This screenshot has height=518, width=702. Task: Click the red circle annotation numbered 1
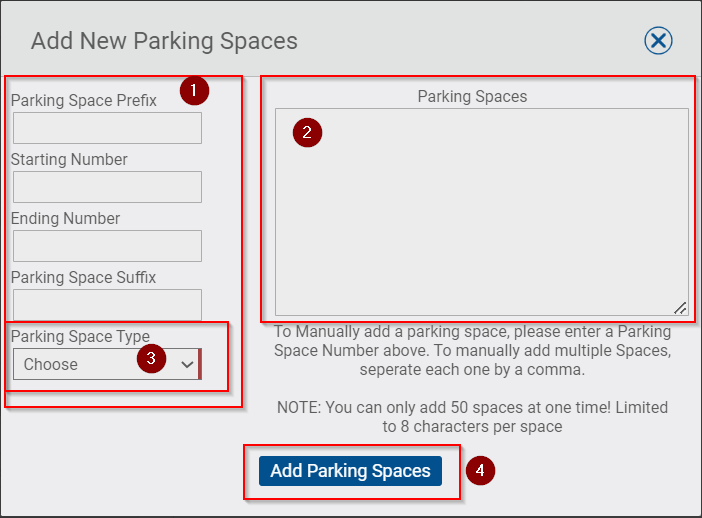point(194,90)
